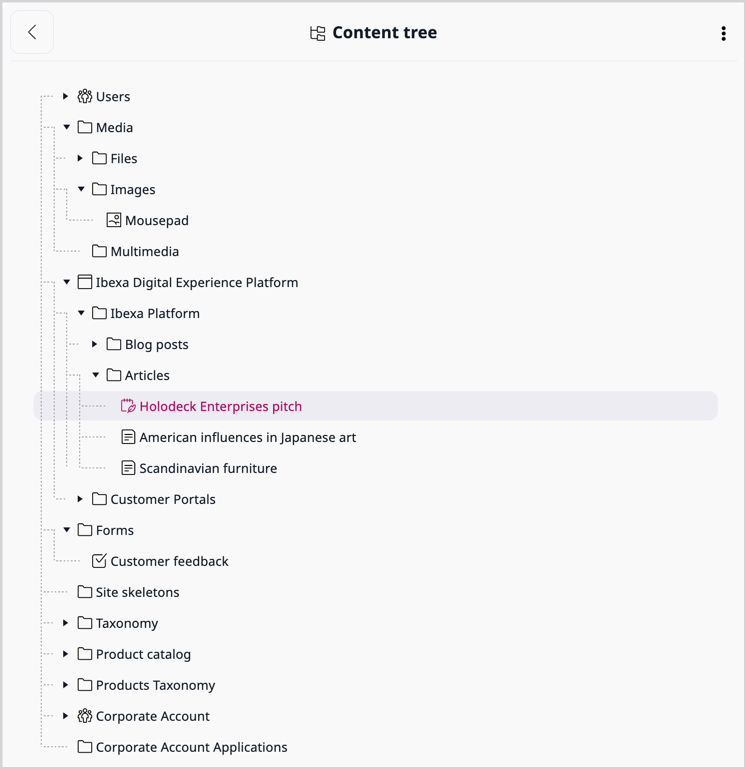Click the Content tree header icon

pos(318,33)
